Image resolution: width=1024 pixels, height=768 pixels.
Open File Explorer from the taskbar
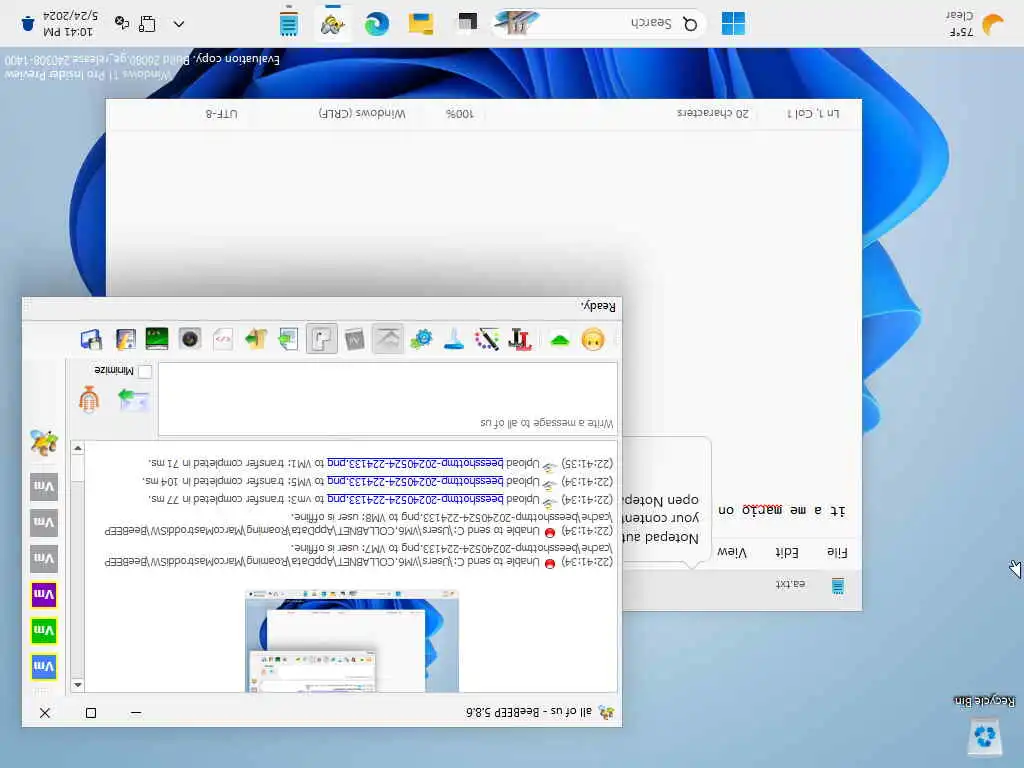pyautogui.click(x=421, y=24)
